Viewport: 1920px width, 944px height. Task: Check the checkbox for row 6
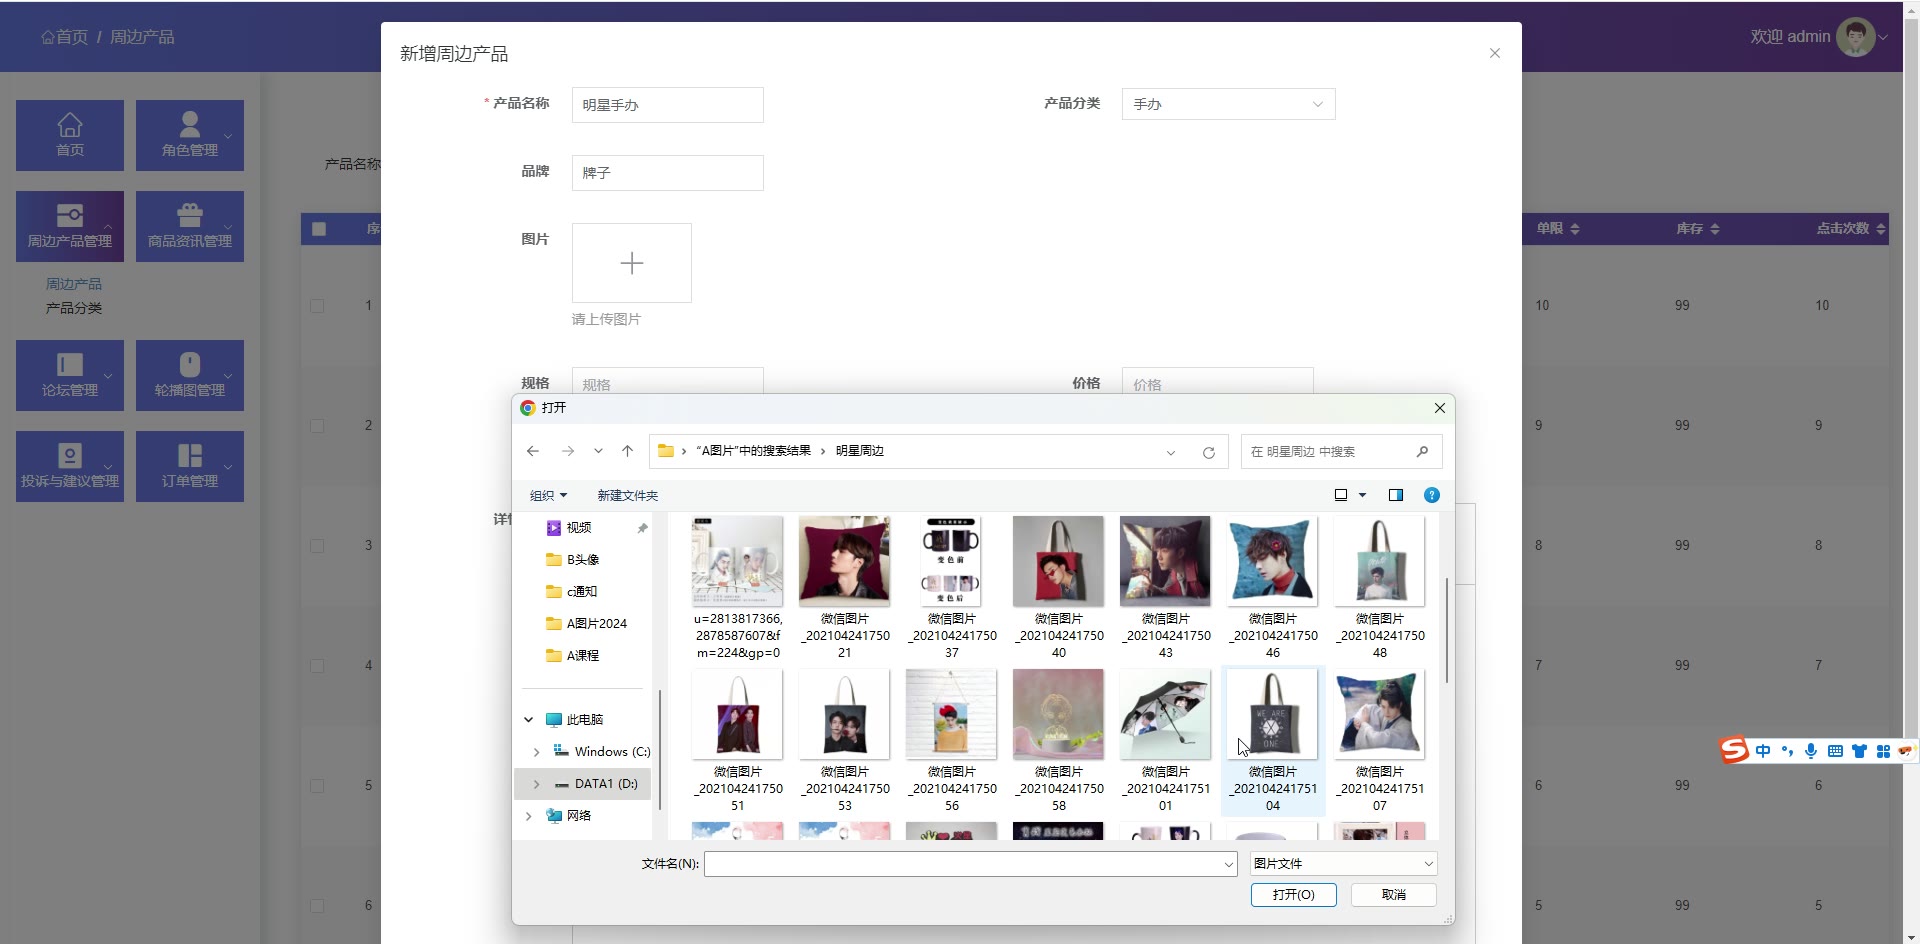[x=317, y=906]
